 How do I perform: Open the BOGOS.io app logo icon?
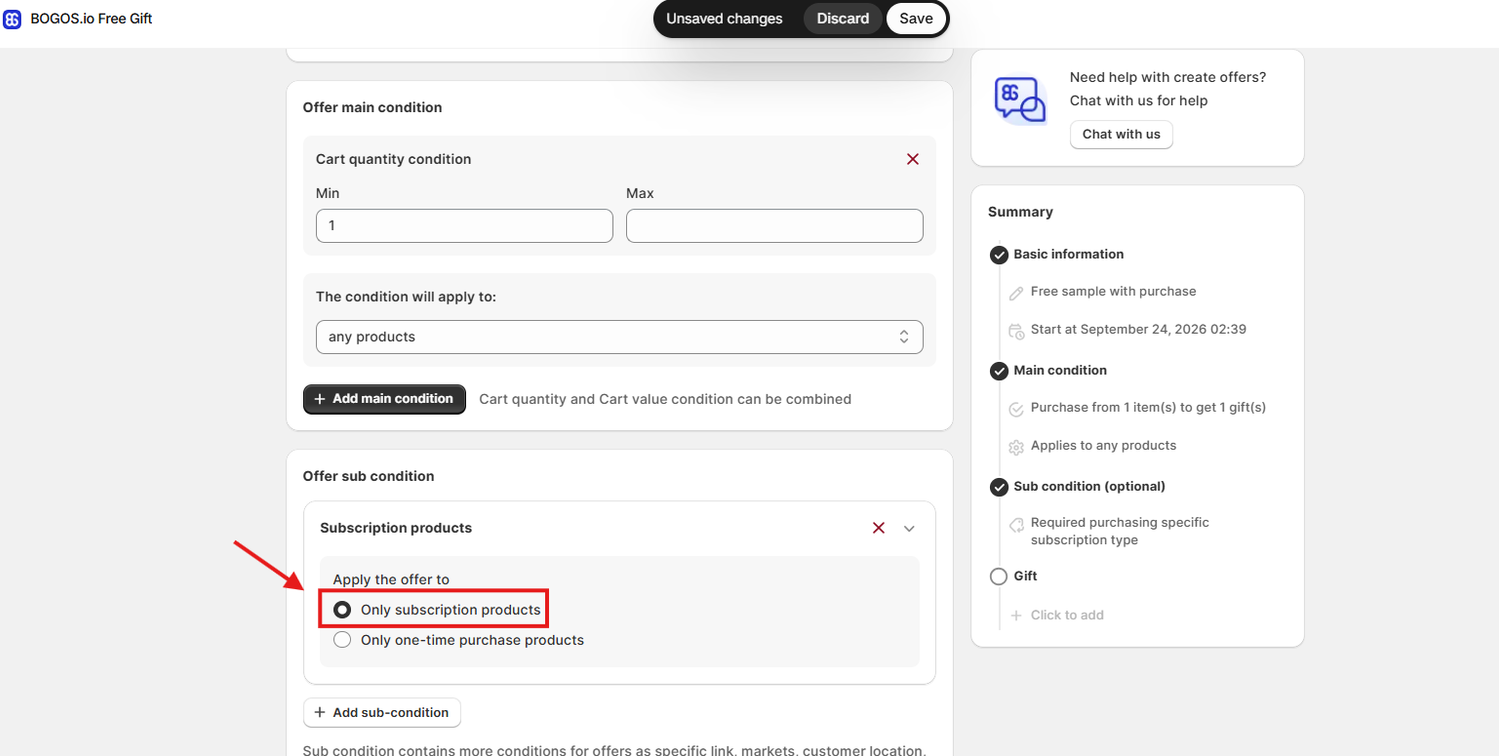[x=12, y=19]
